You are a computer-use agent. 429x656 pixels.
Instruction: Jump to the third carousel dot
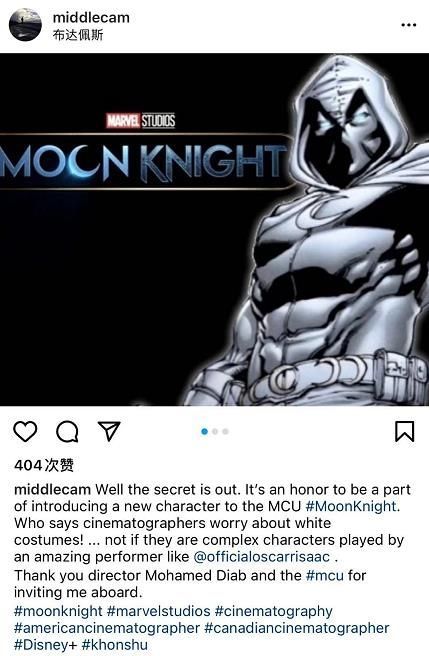pos(226,431)
